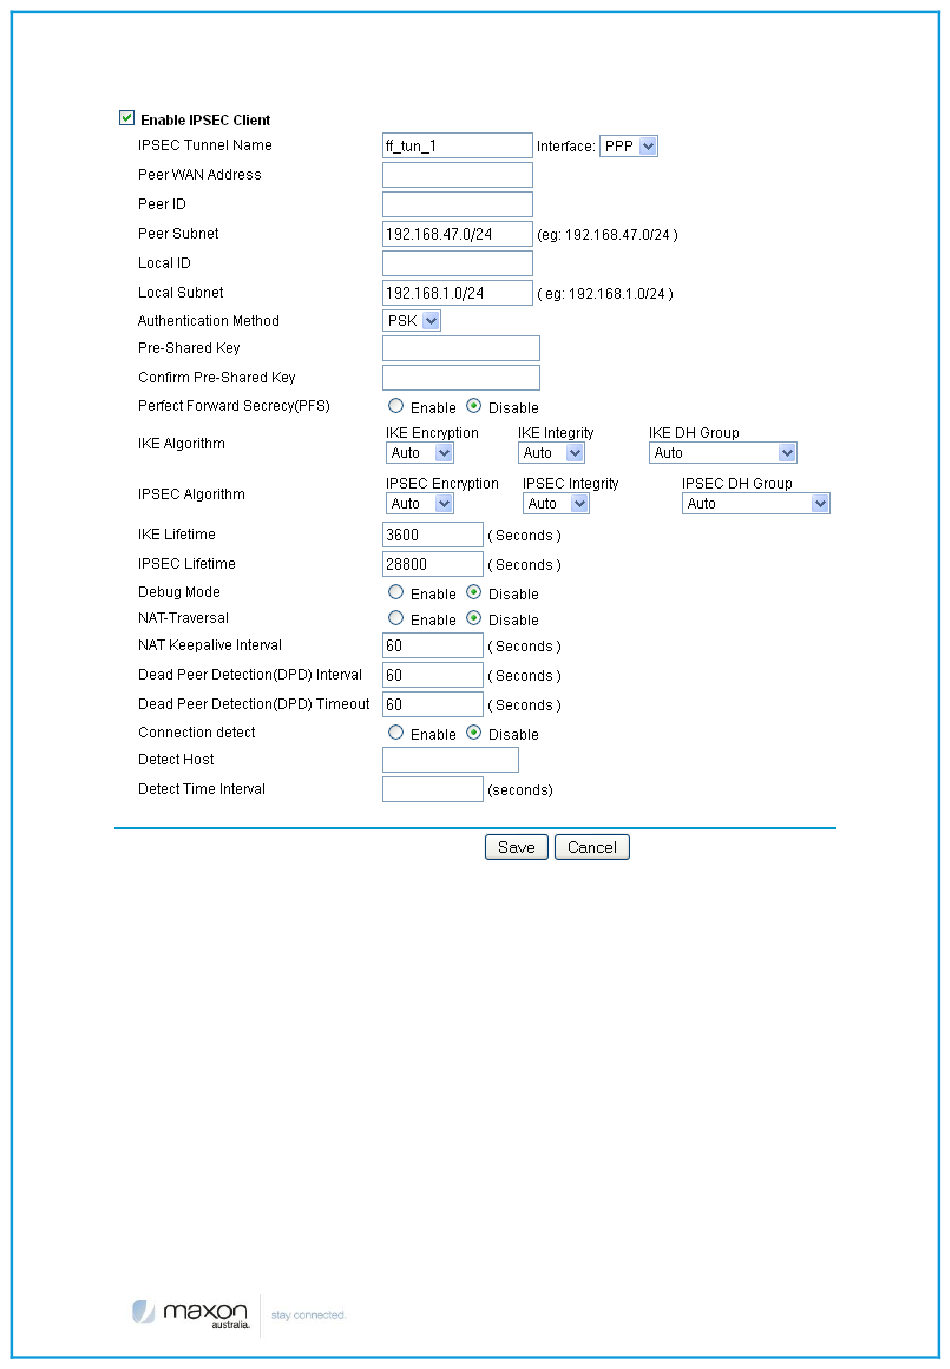Expand the IKE Integrity dropdown
Viewport: 950px width, 1369px height.
point(551,453)
